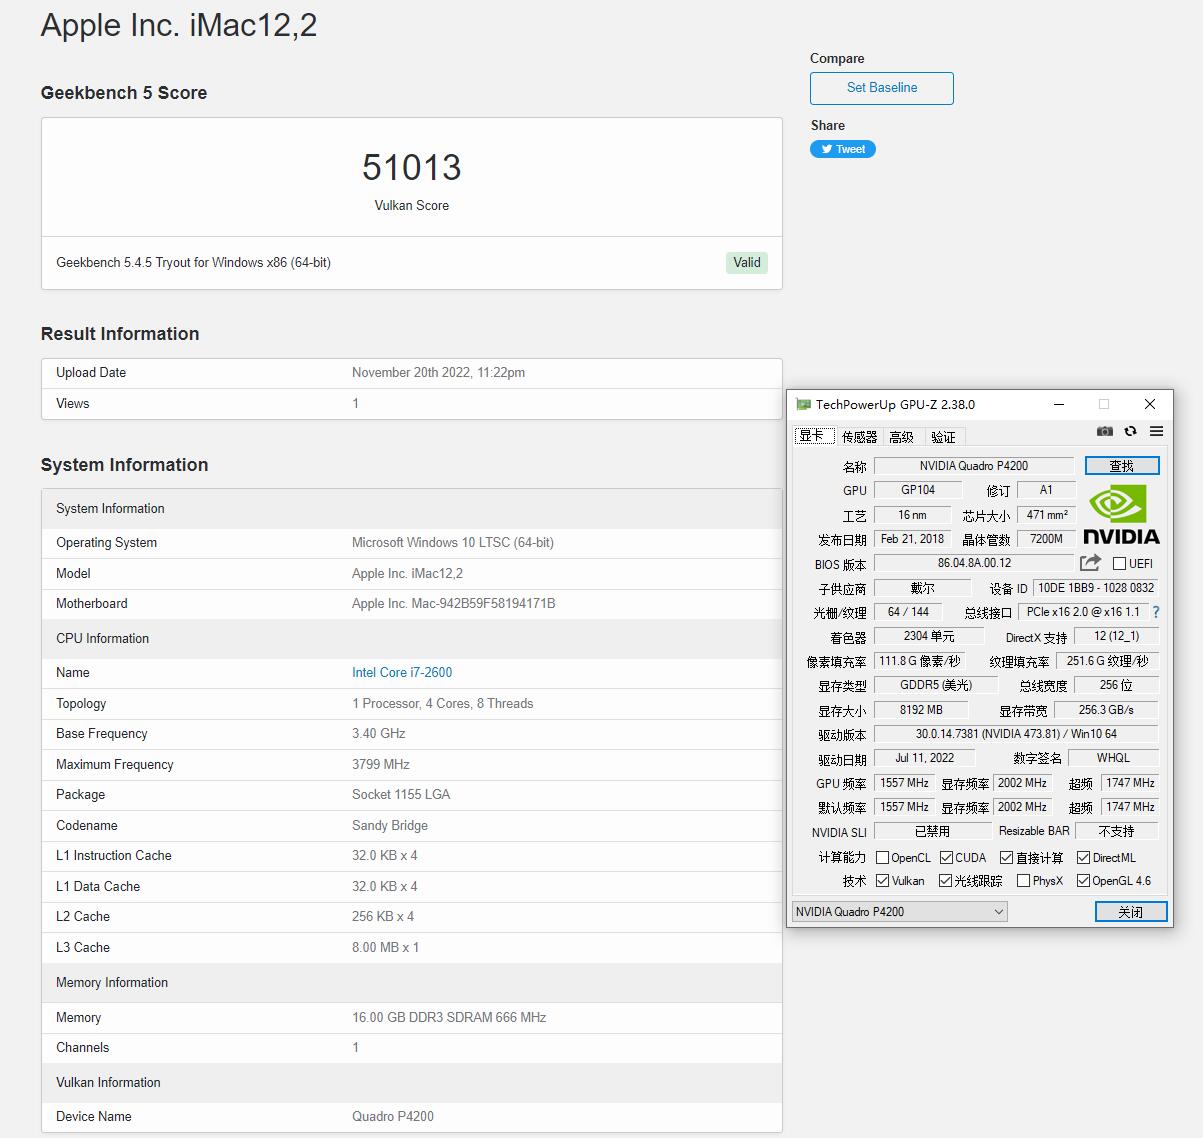Click the Socket 1155 LGA value
The image size is (1203, 1138).
[x=401, y=794]
